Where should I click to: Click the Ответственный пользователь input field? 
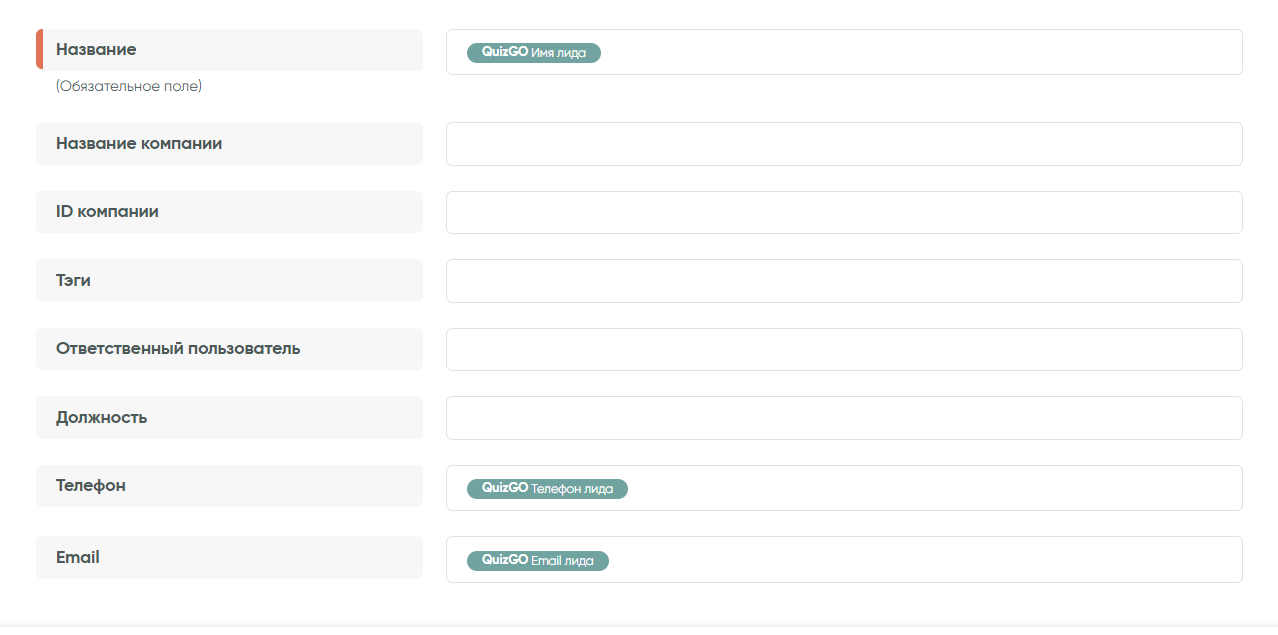tap(843, 350)
